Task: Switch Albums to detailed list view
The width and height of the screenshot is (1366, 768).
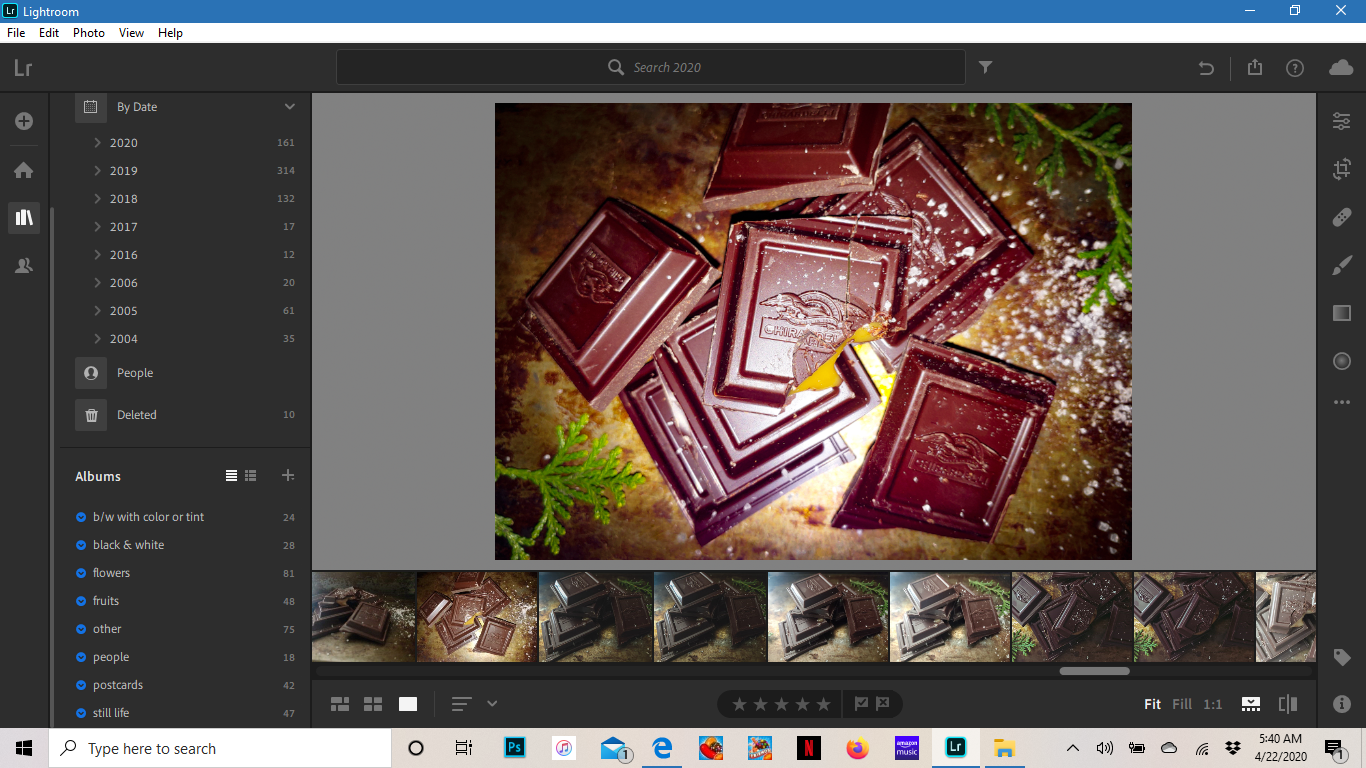Action: (251, 476)
